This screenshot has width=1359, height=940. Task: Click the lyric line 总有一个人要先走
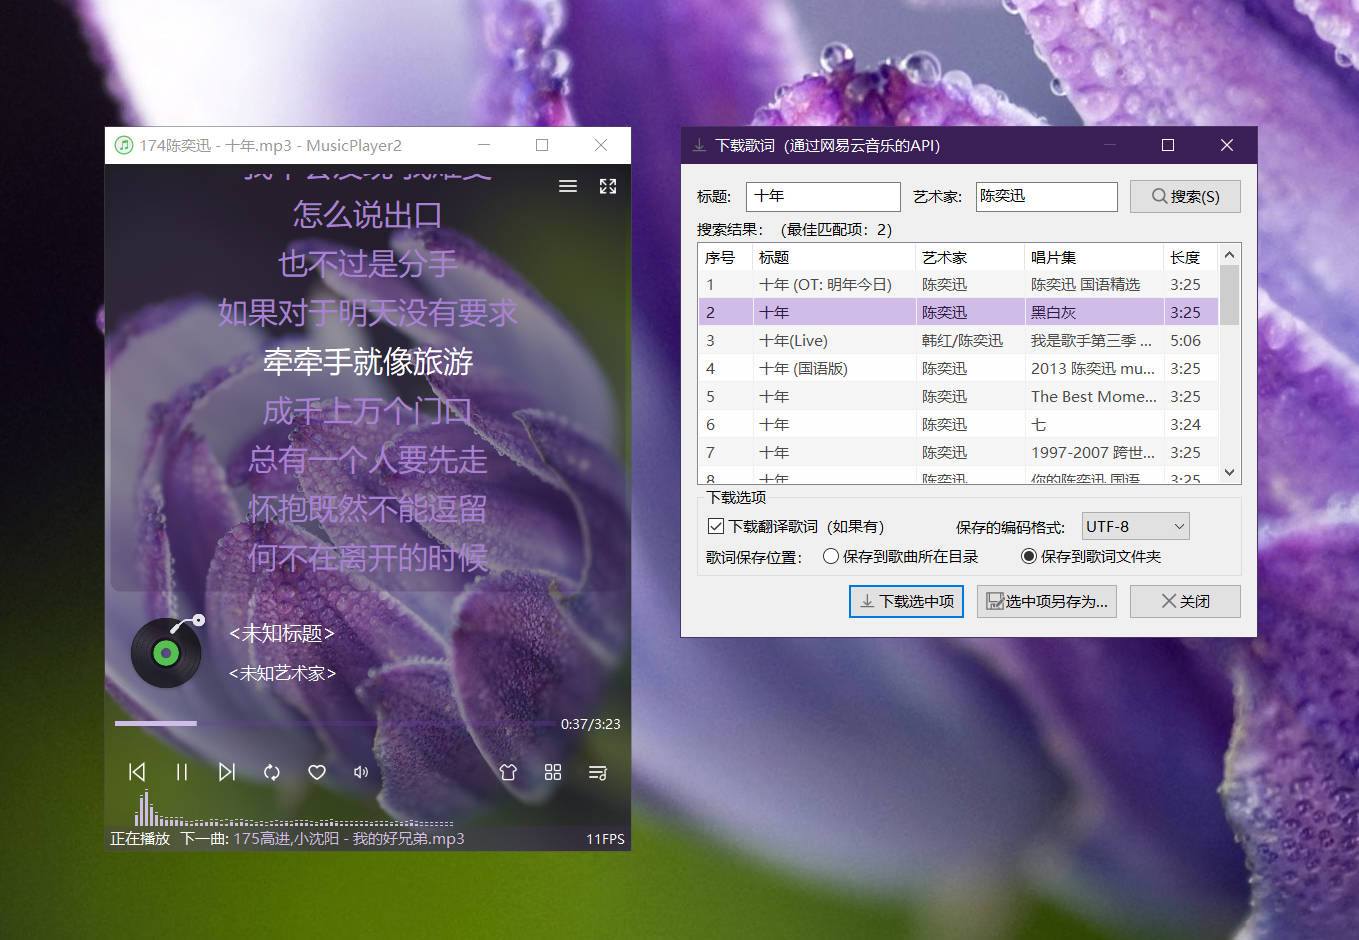click(368, 460)
